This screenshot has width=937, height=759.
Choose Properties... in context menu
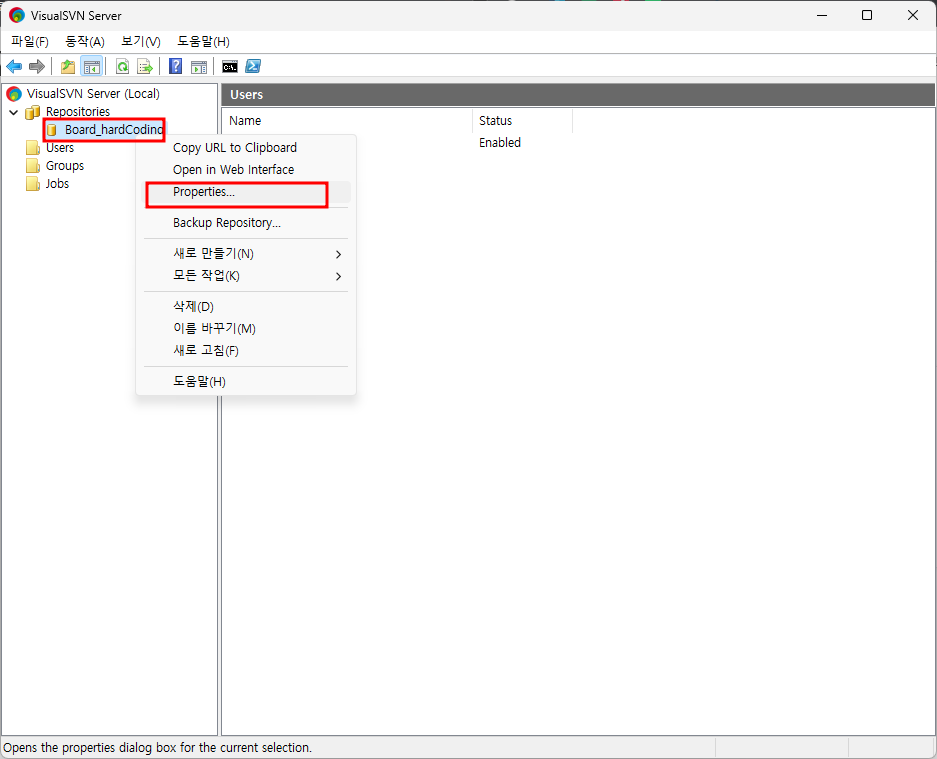(x=246, y=192)
